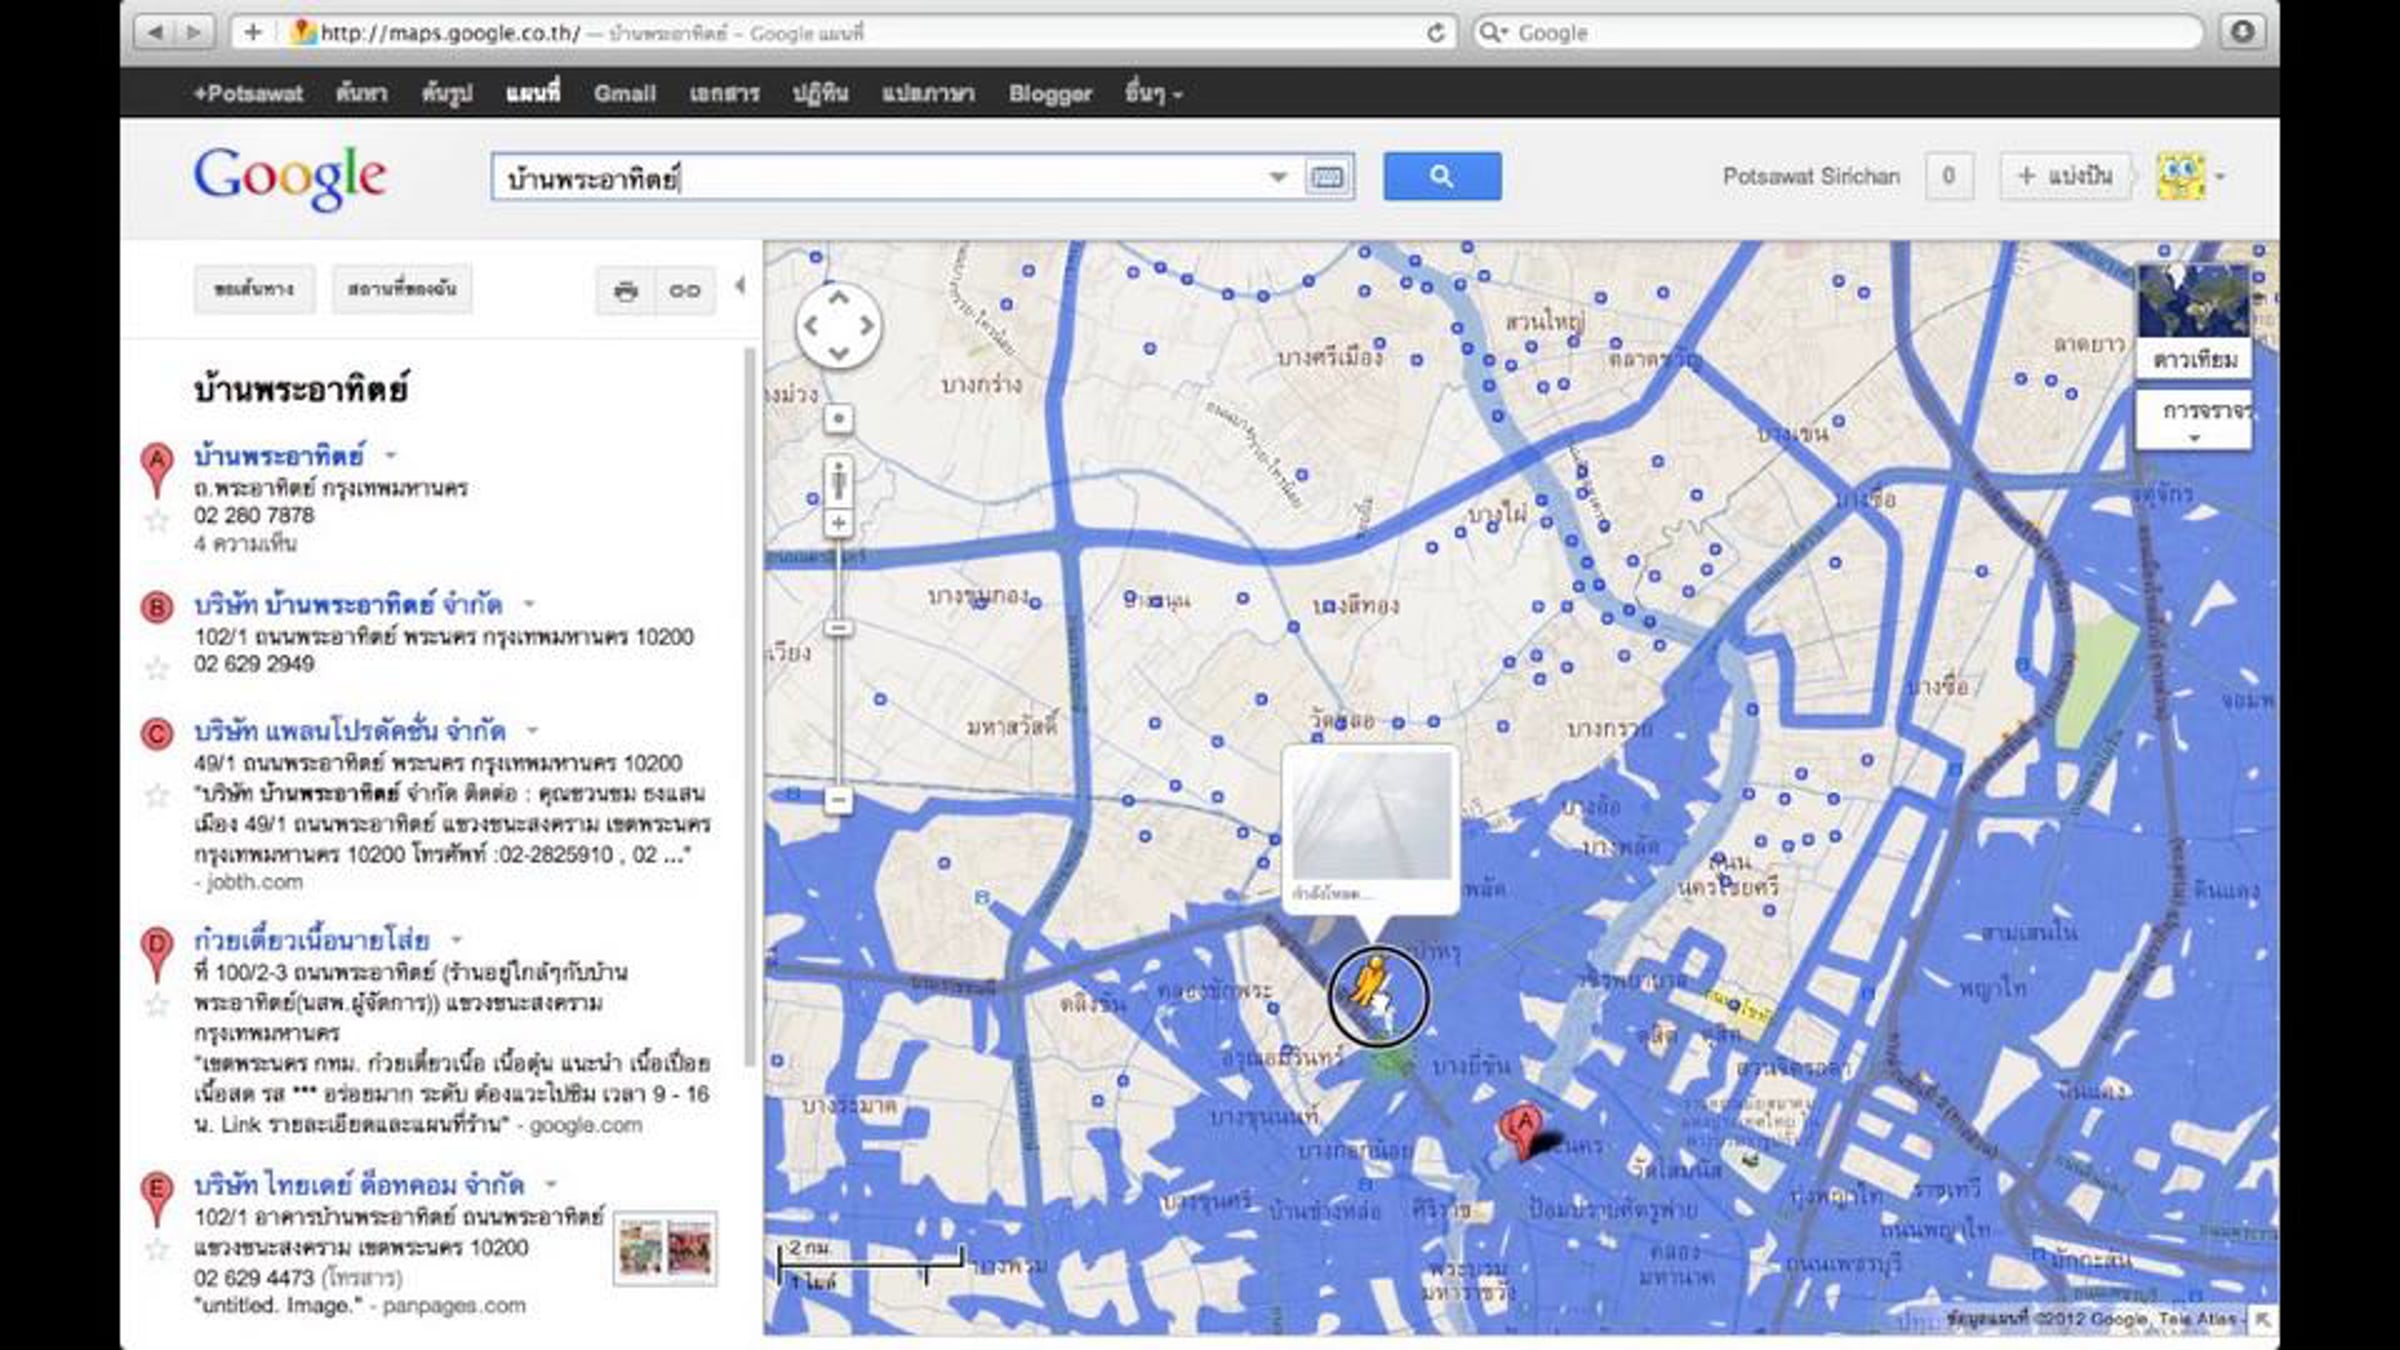Reload the page using the refresh icon
Image resolution: width=2400 pixels, height=1350 pixels.
pos(1436,32)
